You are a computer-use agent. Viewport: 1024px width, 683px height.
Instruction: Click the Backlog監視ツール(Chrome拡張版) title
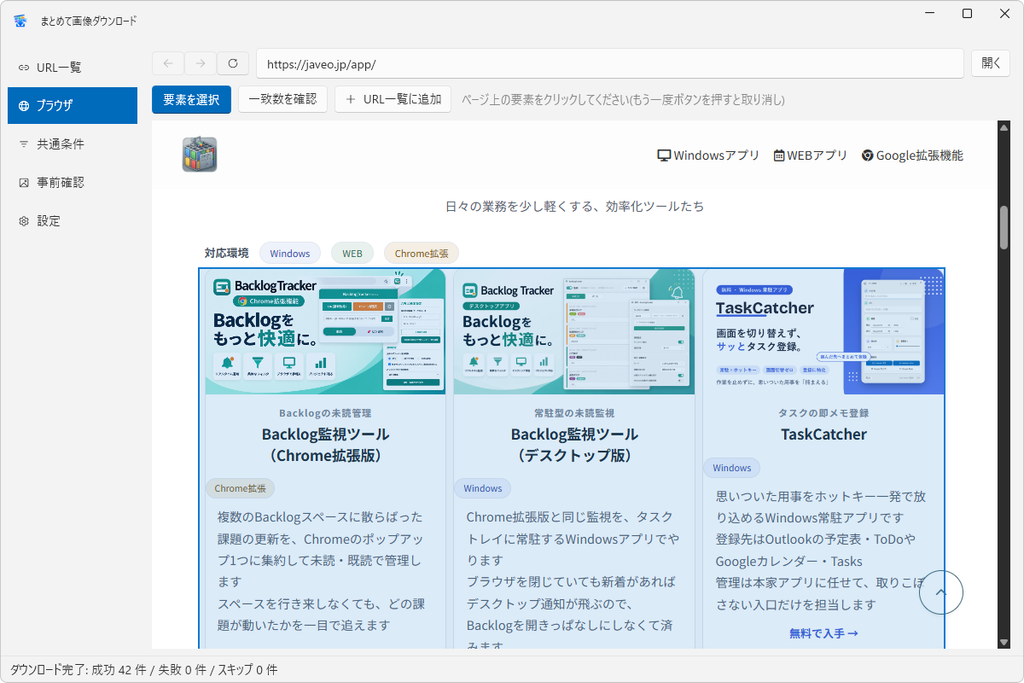pyautogui.click(x=325, y=445)
